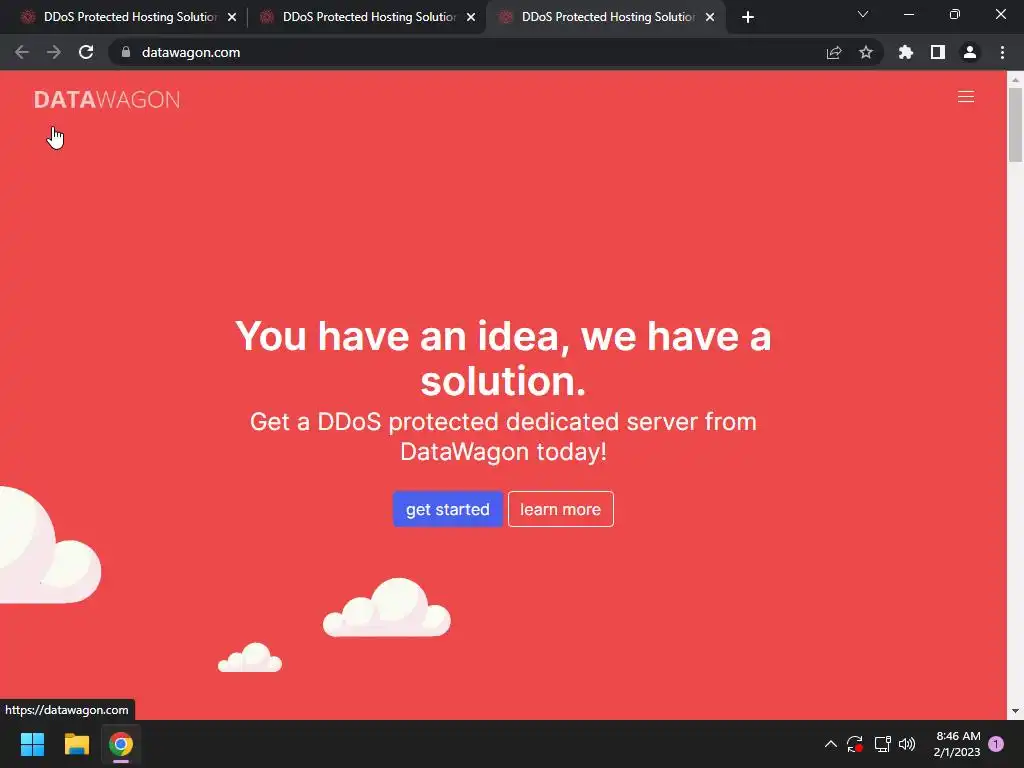Click the DataWagon logo
This screenshot has width=1024, height=768.
(x=107, y=100)
